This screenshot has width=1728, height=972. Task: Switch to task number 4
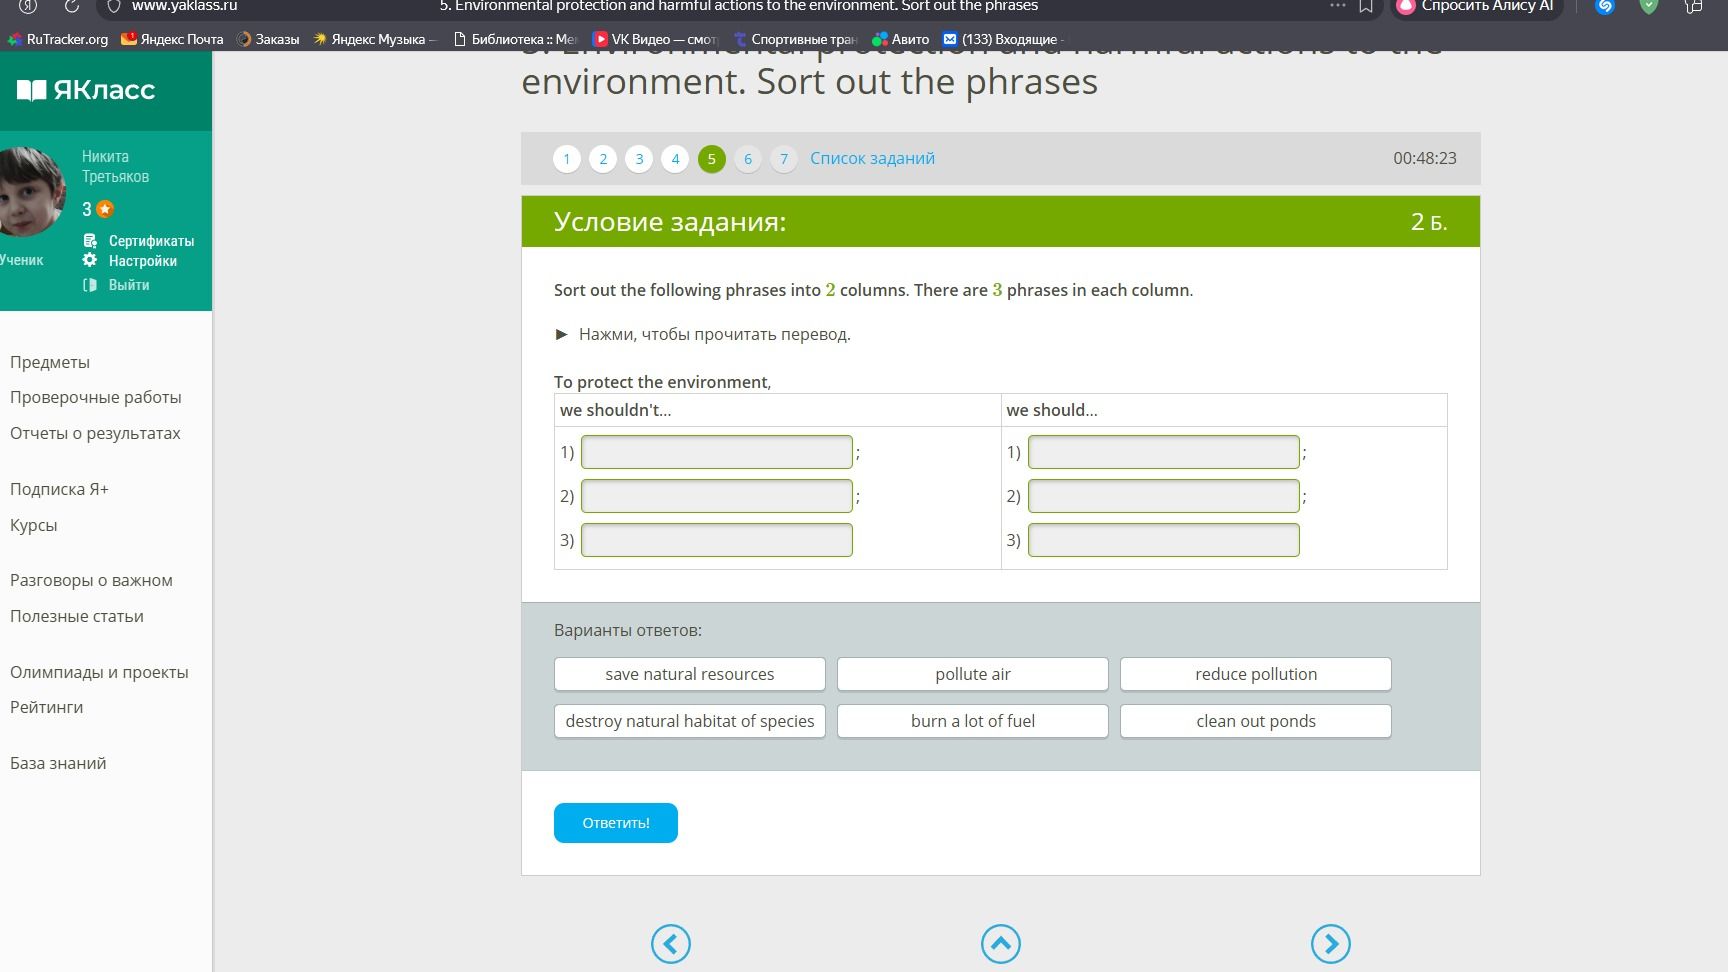[x=675, y=158]
